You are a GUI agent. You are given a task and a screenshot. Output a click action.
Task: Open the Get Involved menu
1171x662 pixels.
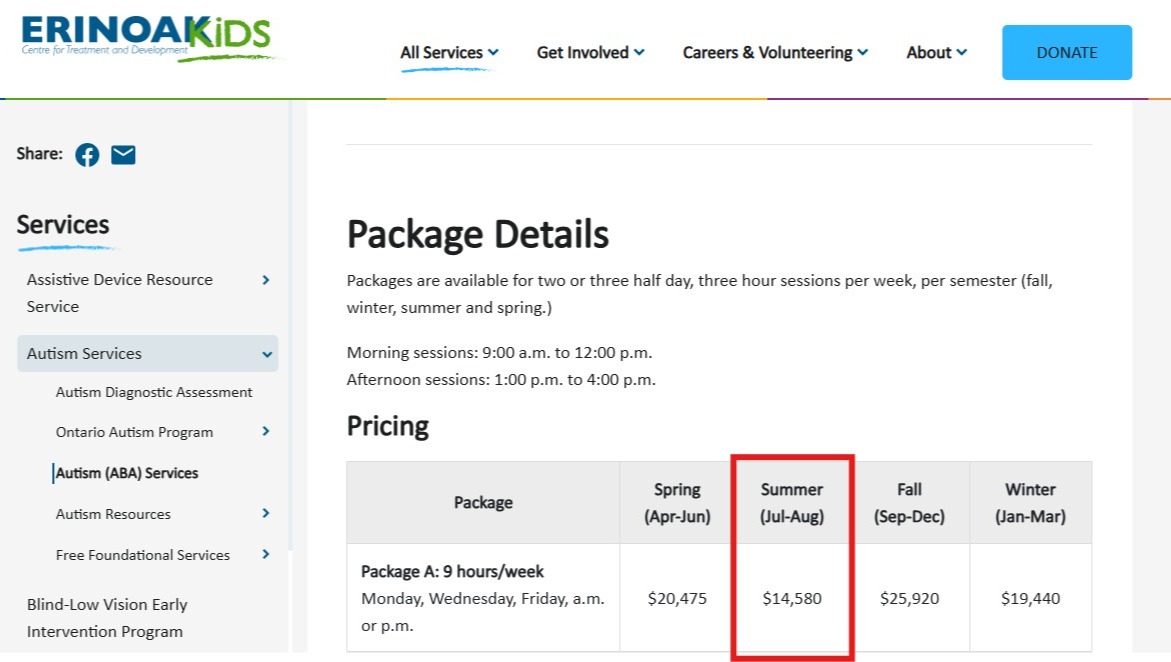pyautogui.click(x=590, y=53)
